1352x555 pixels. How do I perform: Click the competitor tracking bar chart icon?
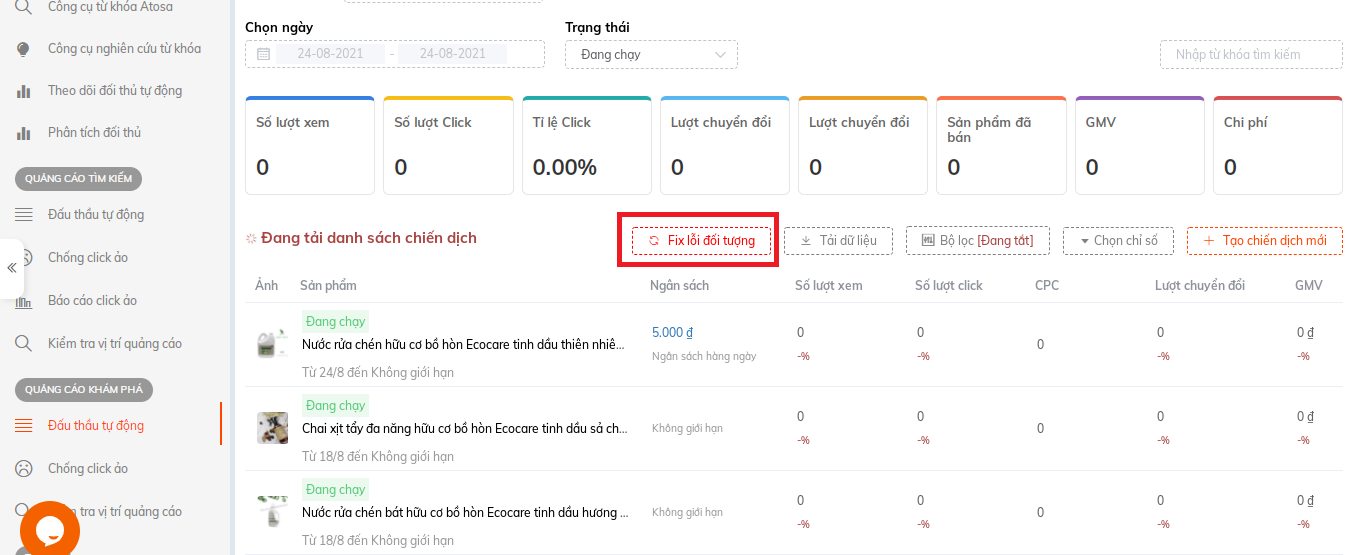point(23,91)
